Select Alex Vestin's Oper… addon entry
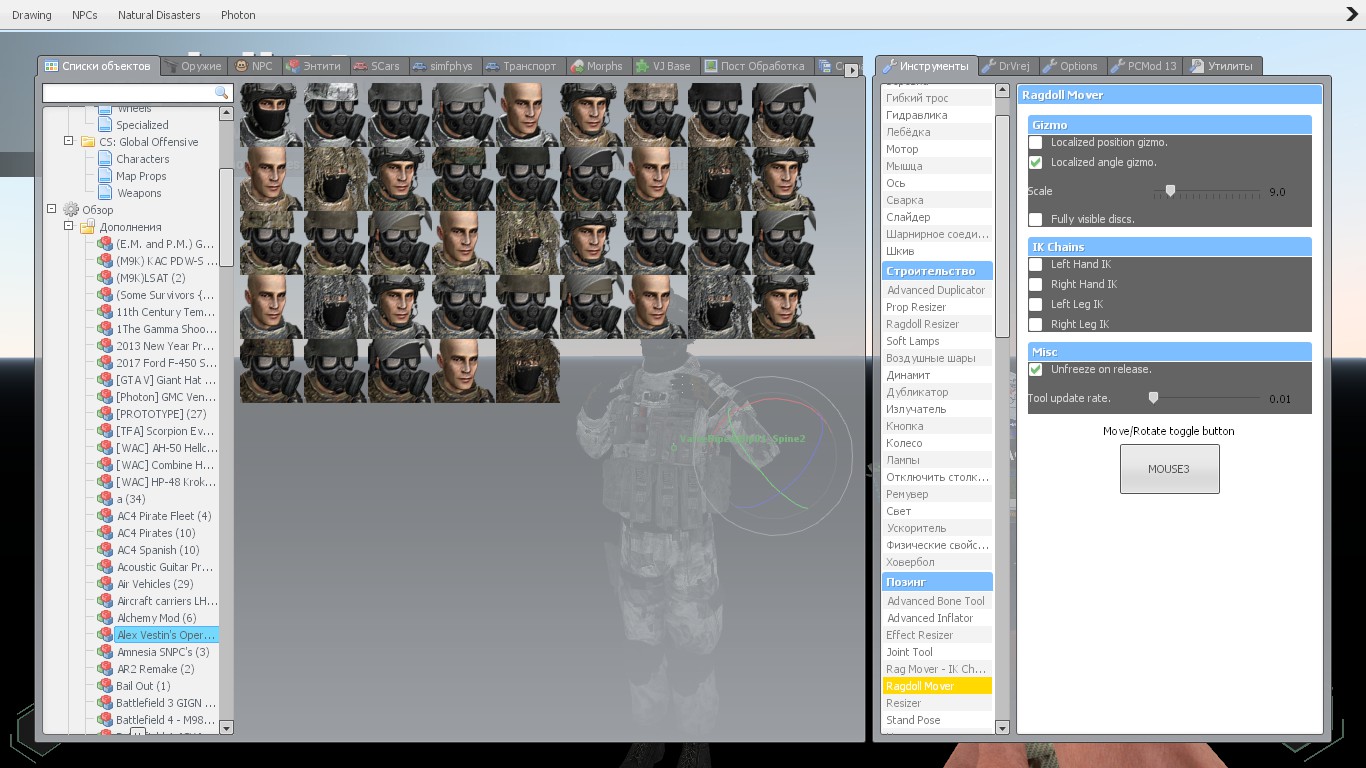 [166, 635]
